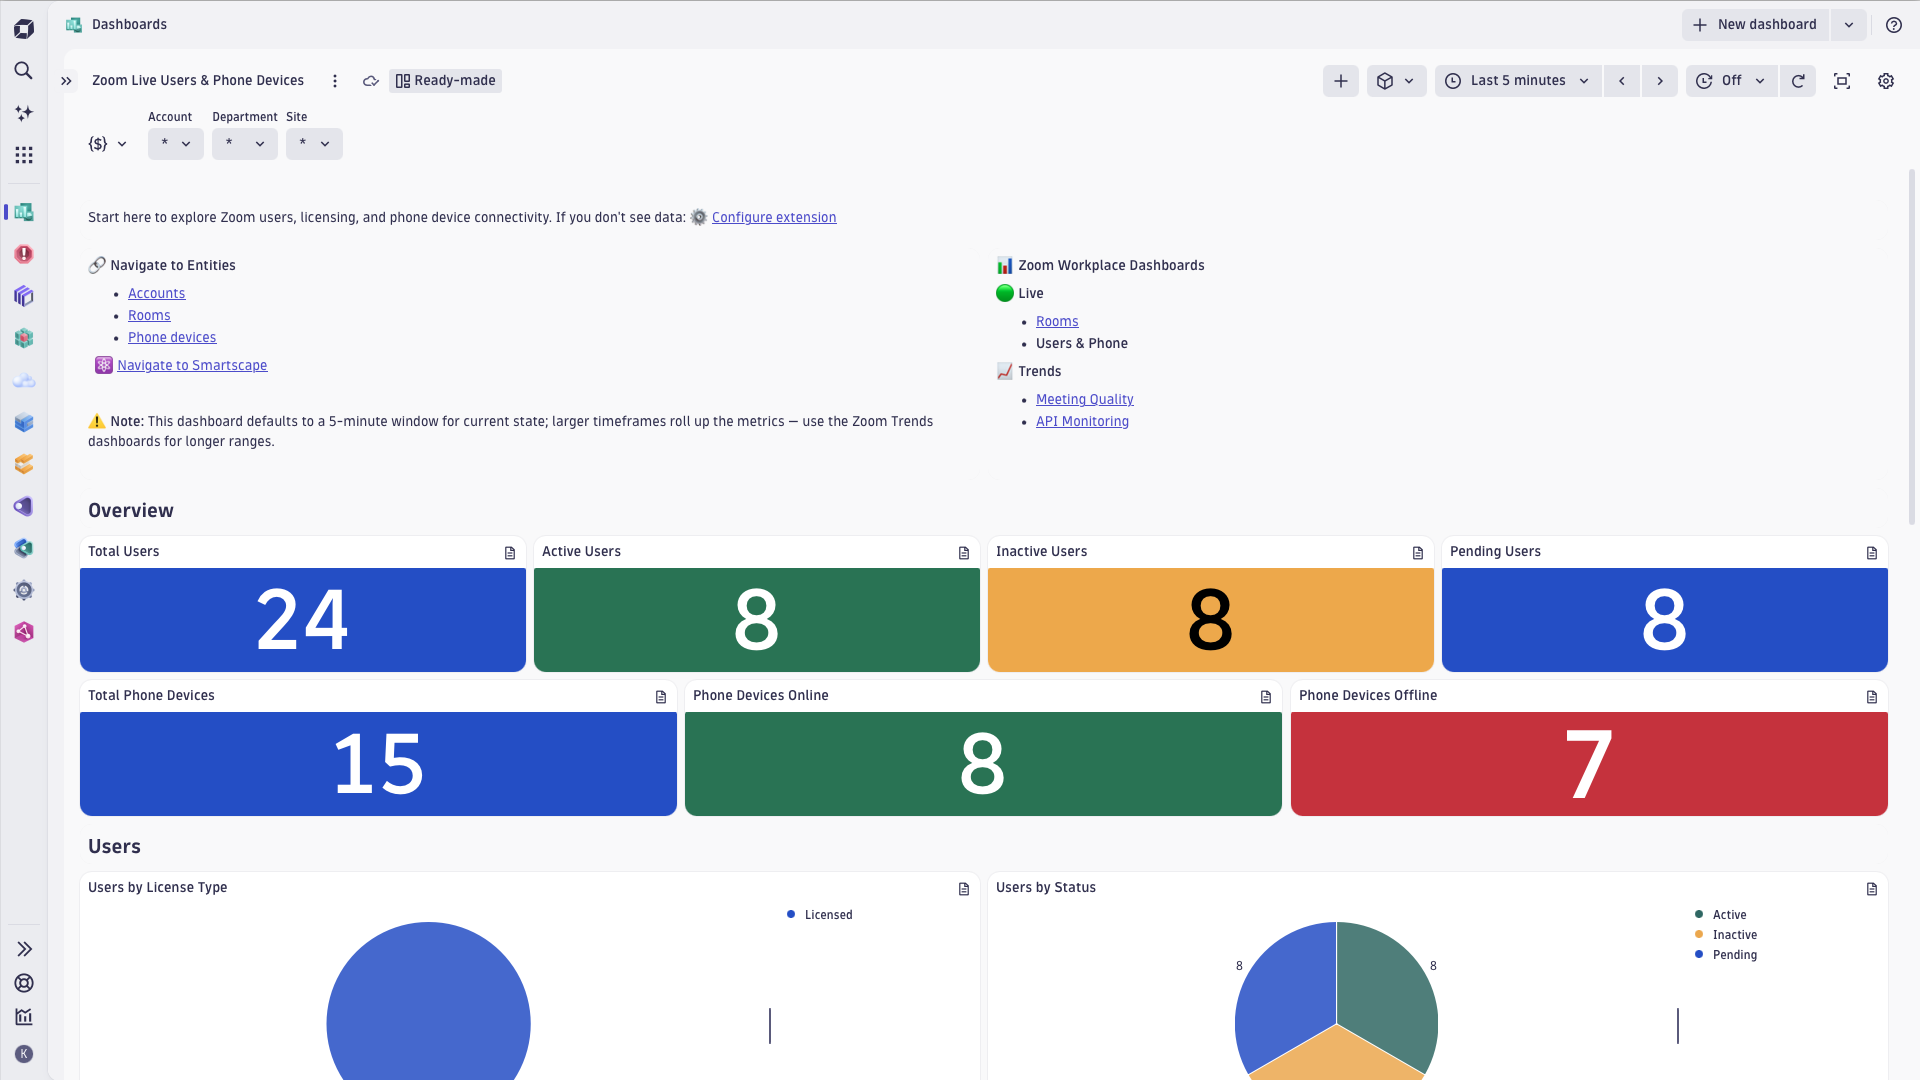The width and height of the screenshot is (1920, 1080).
Task: Open the API Monitoring link
Action: [1082, 422]
